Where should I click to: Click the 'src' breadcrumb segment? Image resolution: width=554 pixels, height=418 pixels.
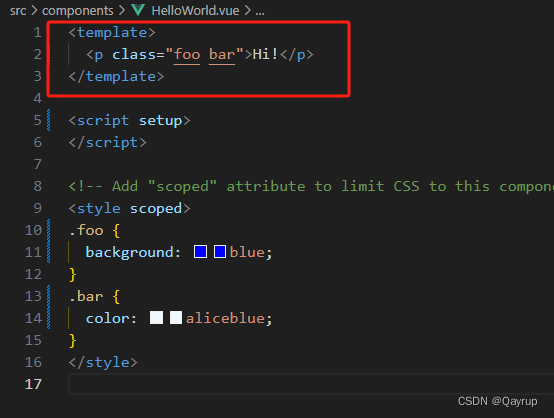coord(18,11)
